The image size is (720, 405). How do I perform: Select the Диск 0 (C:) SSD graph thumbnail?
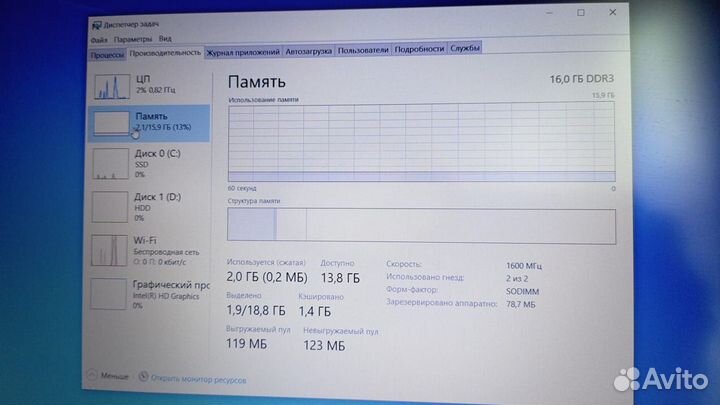110,163
